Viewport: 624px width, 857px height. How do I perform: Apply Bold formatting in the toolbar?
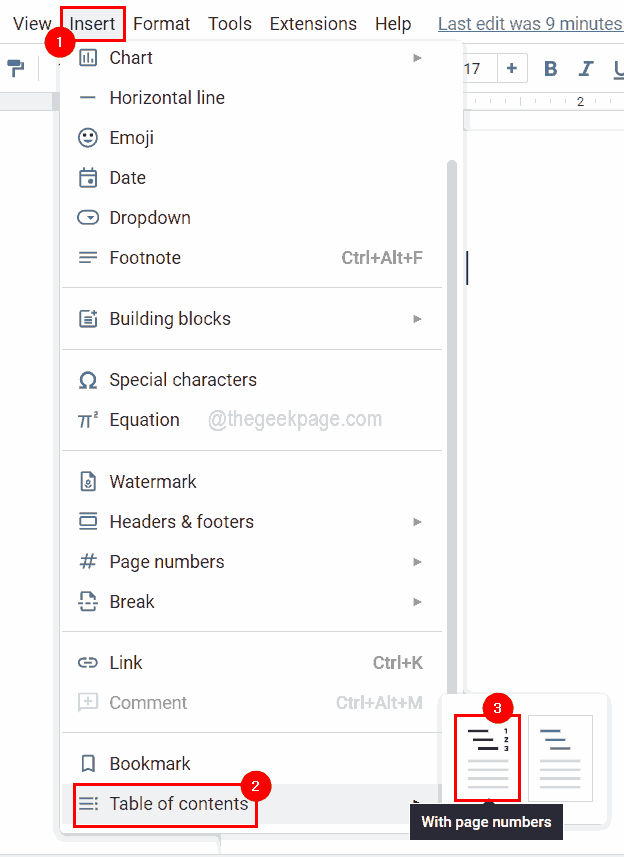pyautogui.click(x=550, y=68)
